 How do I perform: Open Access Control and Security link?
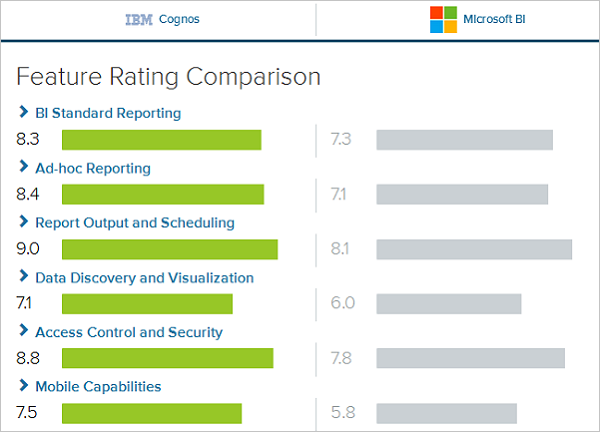[x=129, y=332]
